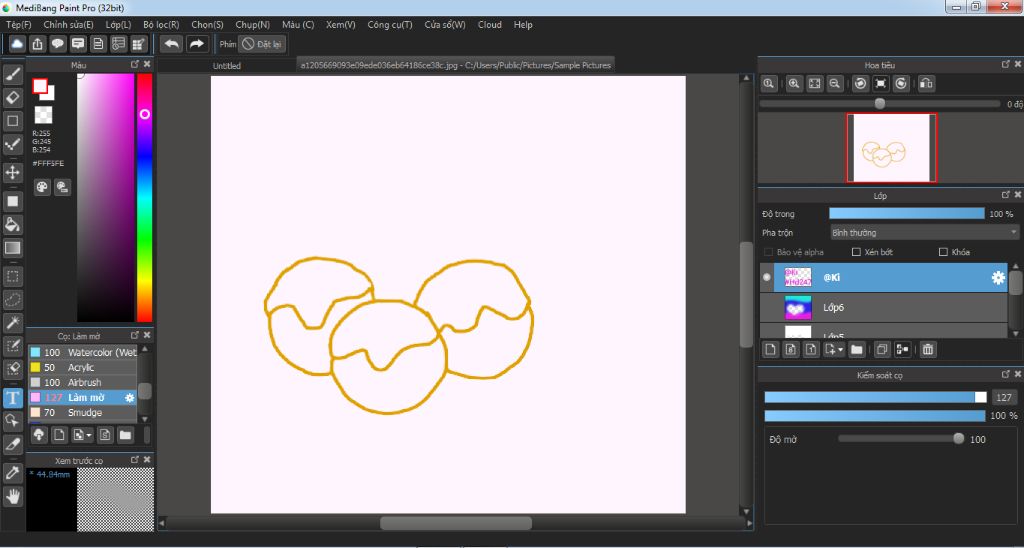Create a new layer in Lớp panel
1024x548 pixels.
pyautogui.click(x=771, y=350)
